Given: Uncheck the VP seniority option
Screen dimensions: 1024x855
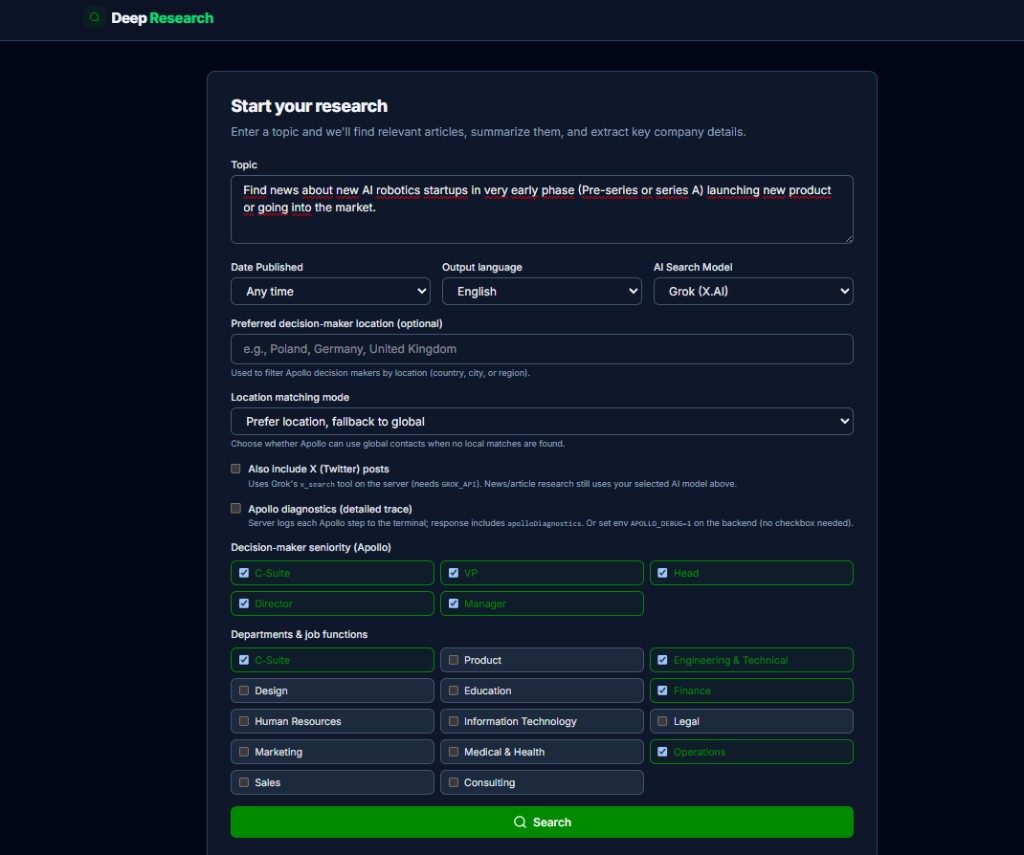Looking at the screenshot, I should click(453, 573).
